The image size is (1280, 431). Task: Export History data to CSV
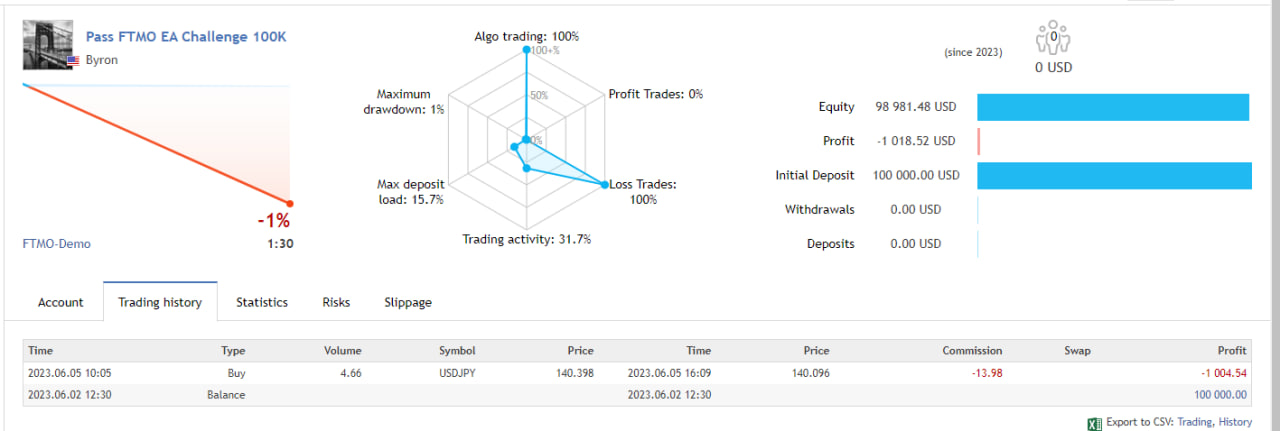pyautogui.click(x=1235, y=423)
